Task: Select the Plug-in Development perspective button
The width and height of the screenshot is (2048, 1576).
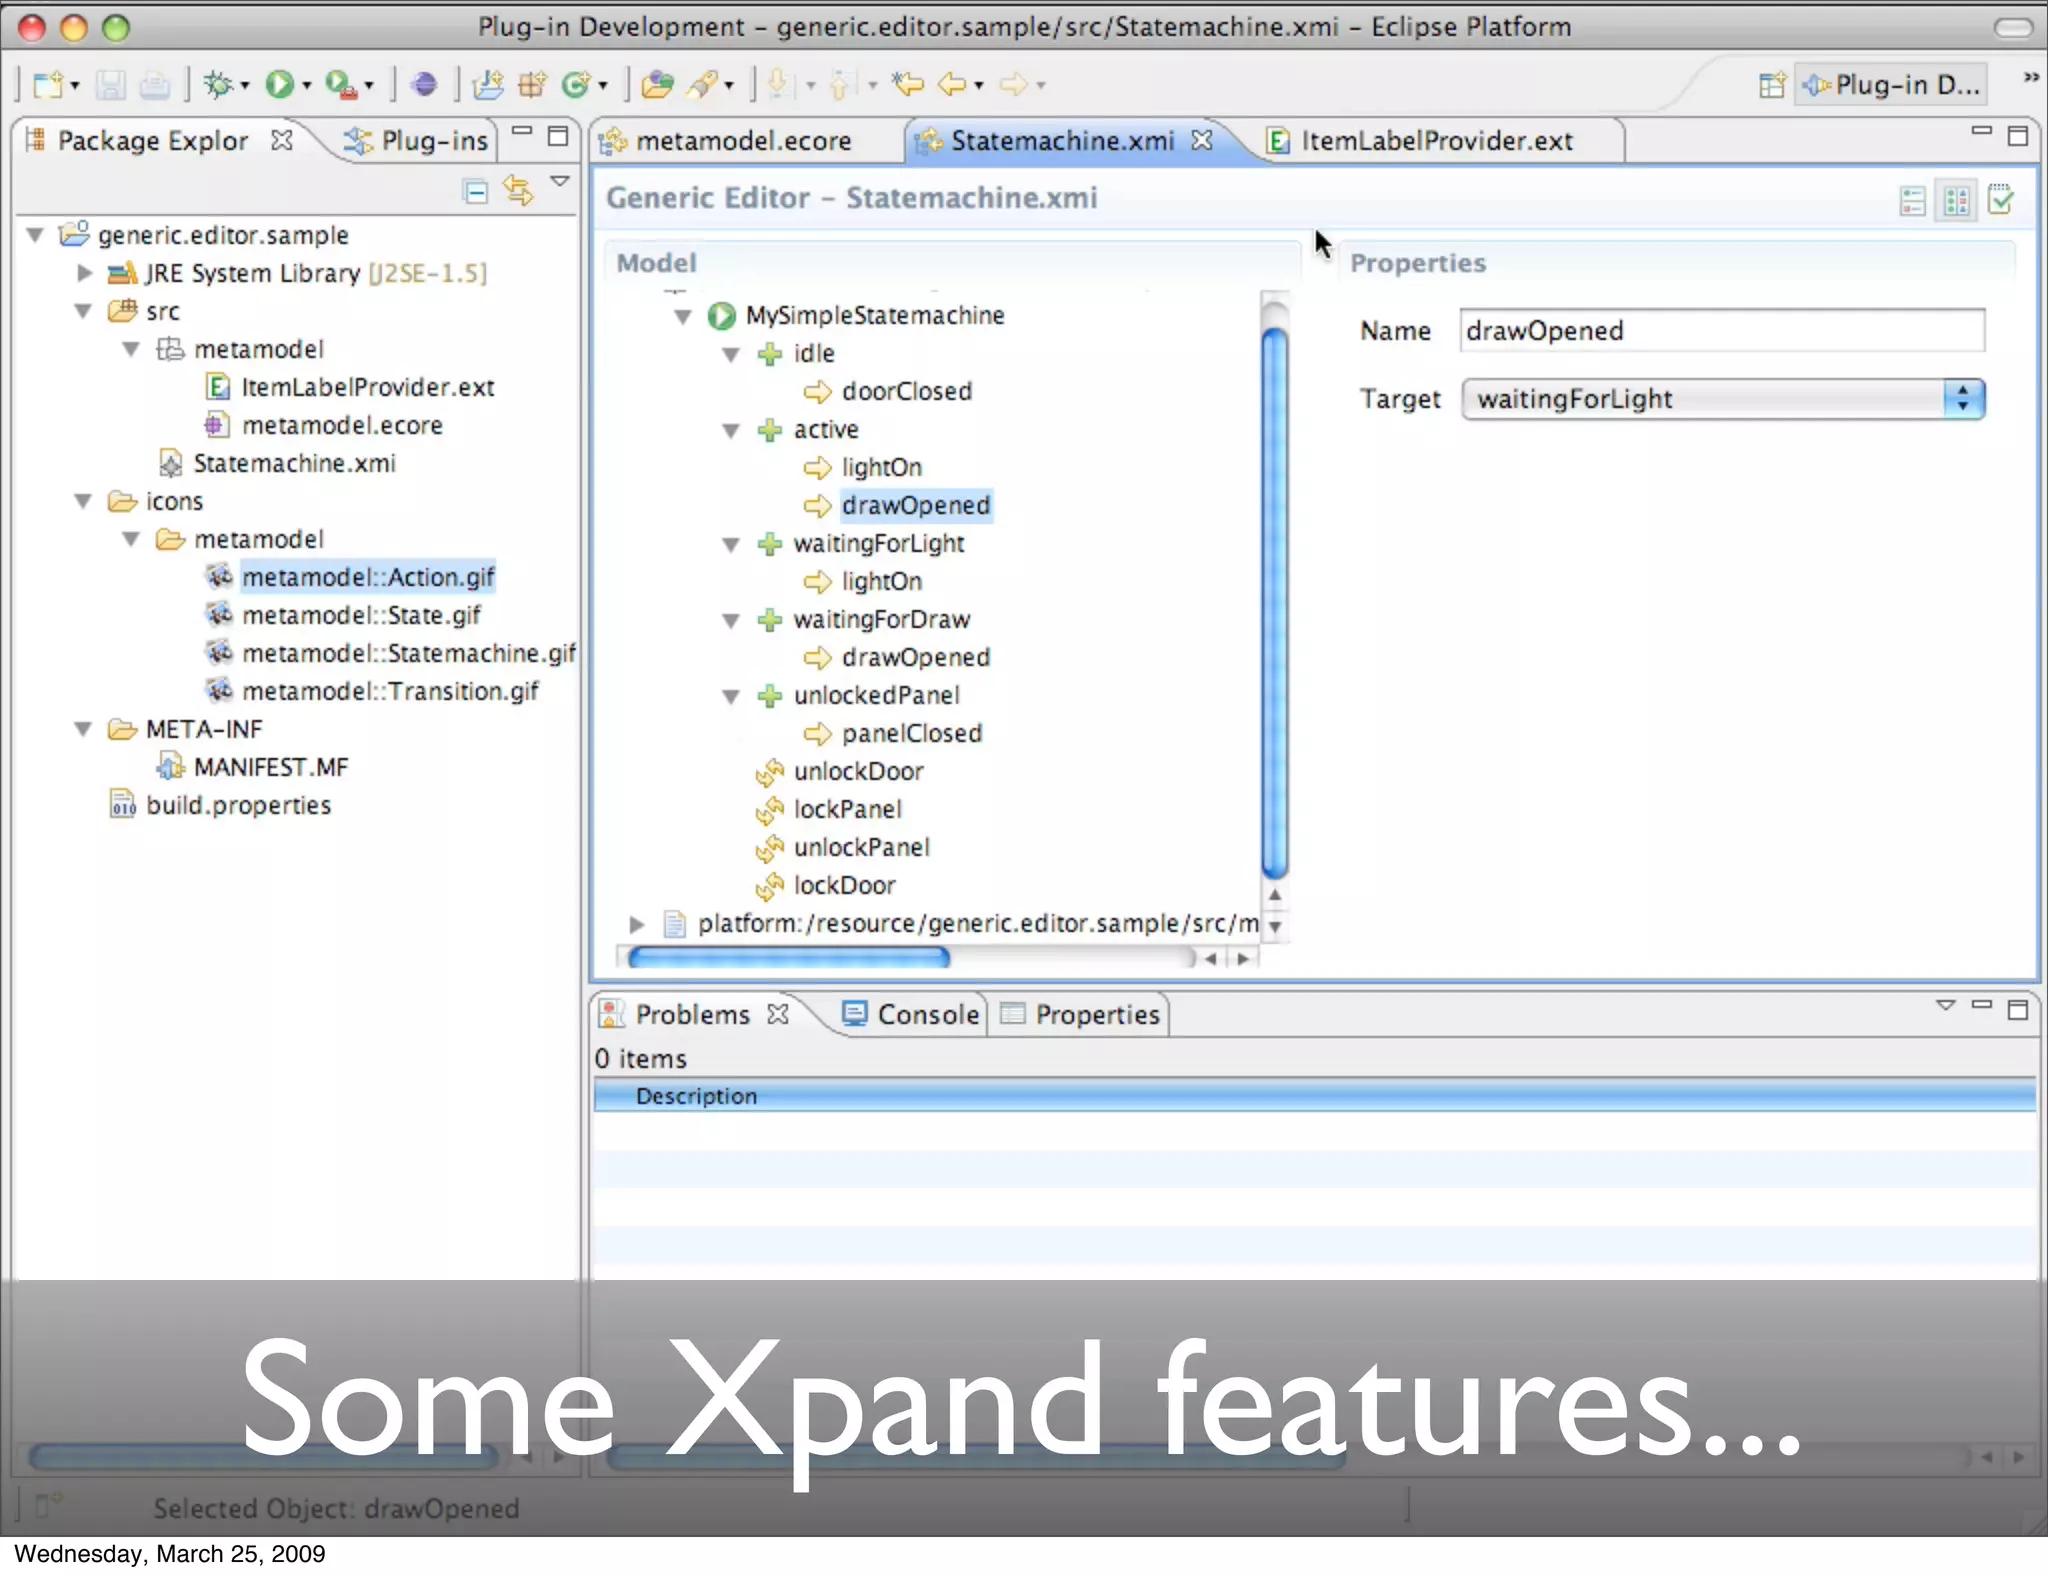Action: click(x=1891, y=86)
